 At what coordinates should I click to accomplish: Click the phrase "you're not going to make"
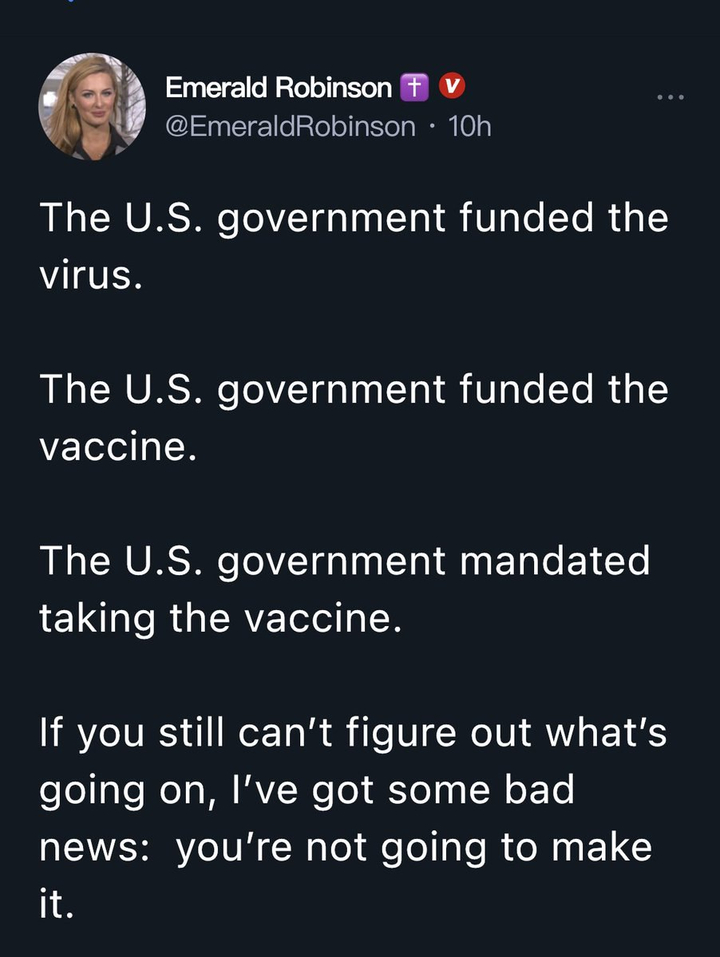414,848
